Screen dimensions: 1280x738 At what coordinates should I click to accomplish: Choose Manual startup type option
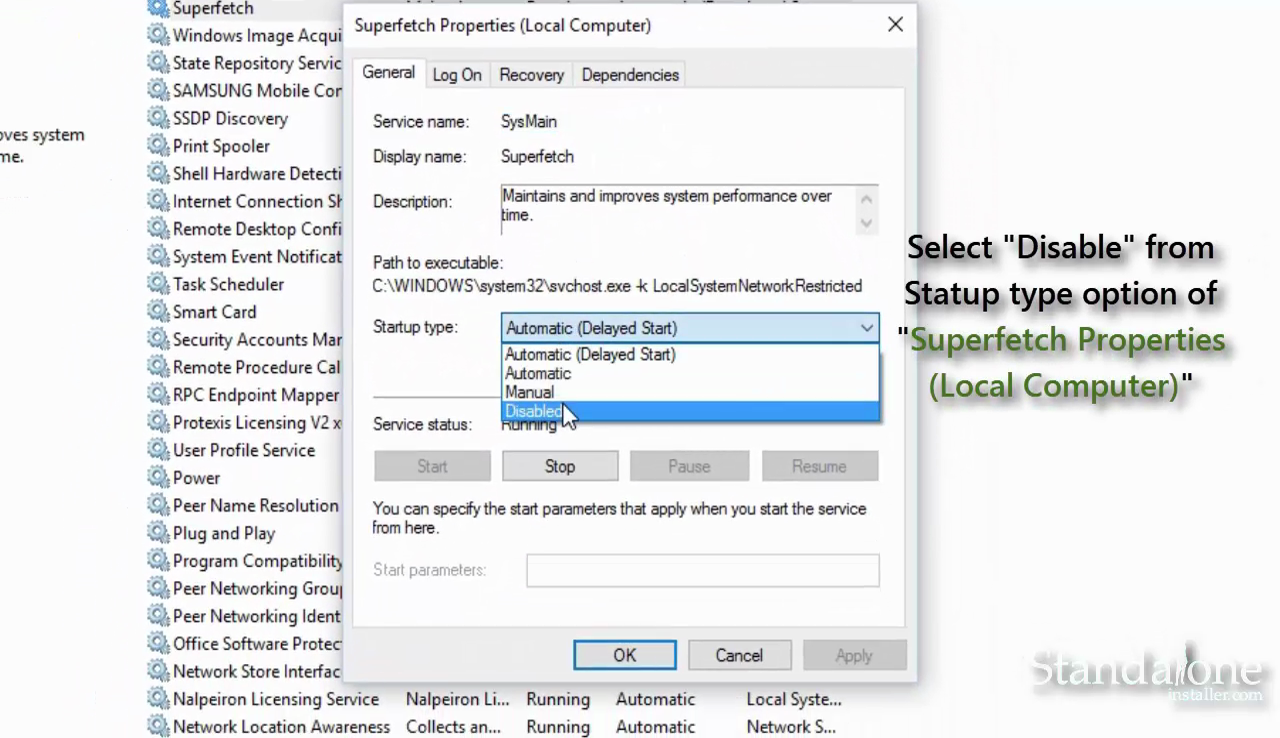click(x=690, y=392)
